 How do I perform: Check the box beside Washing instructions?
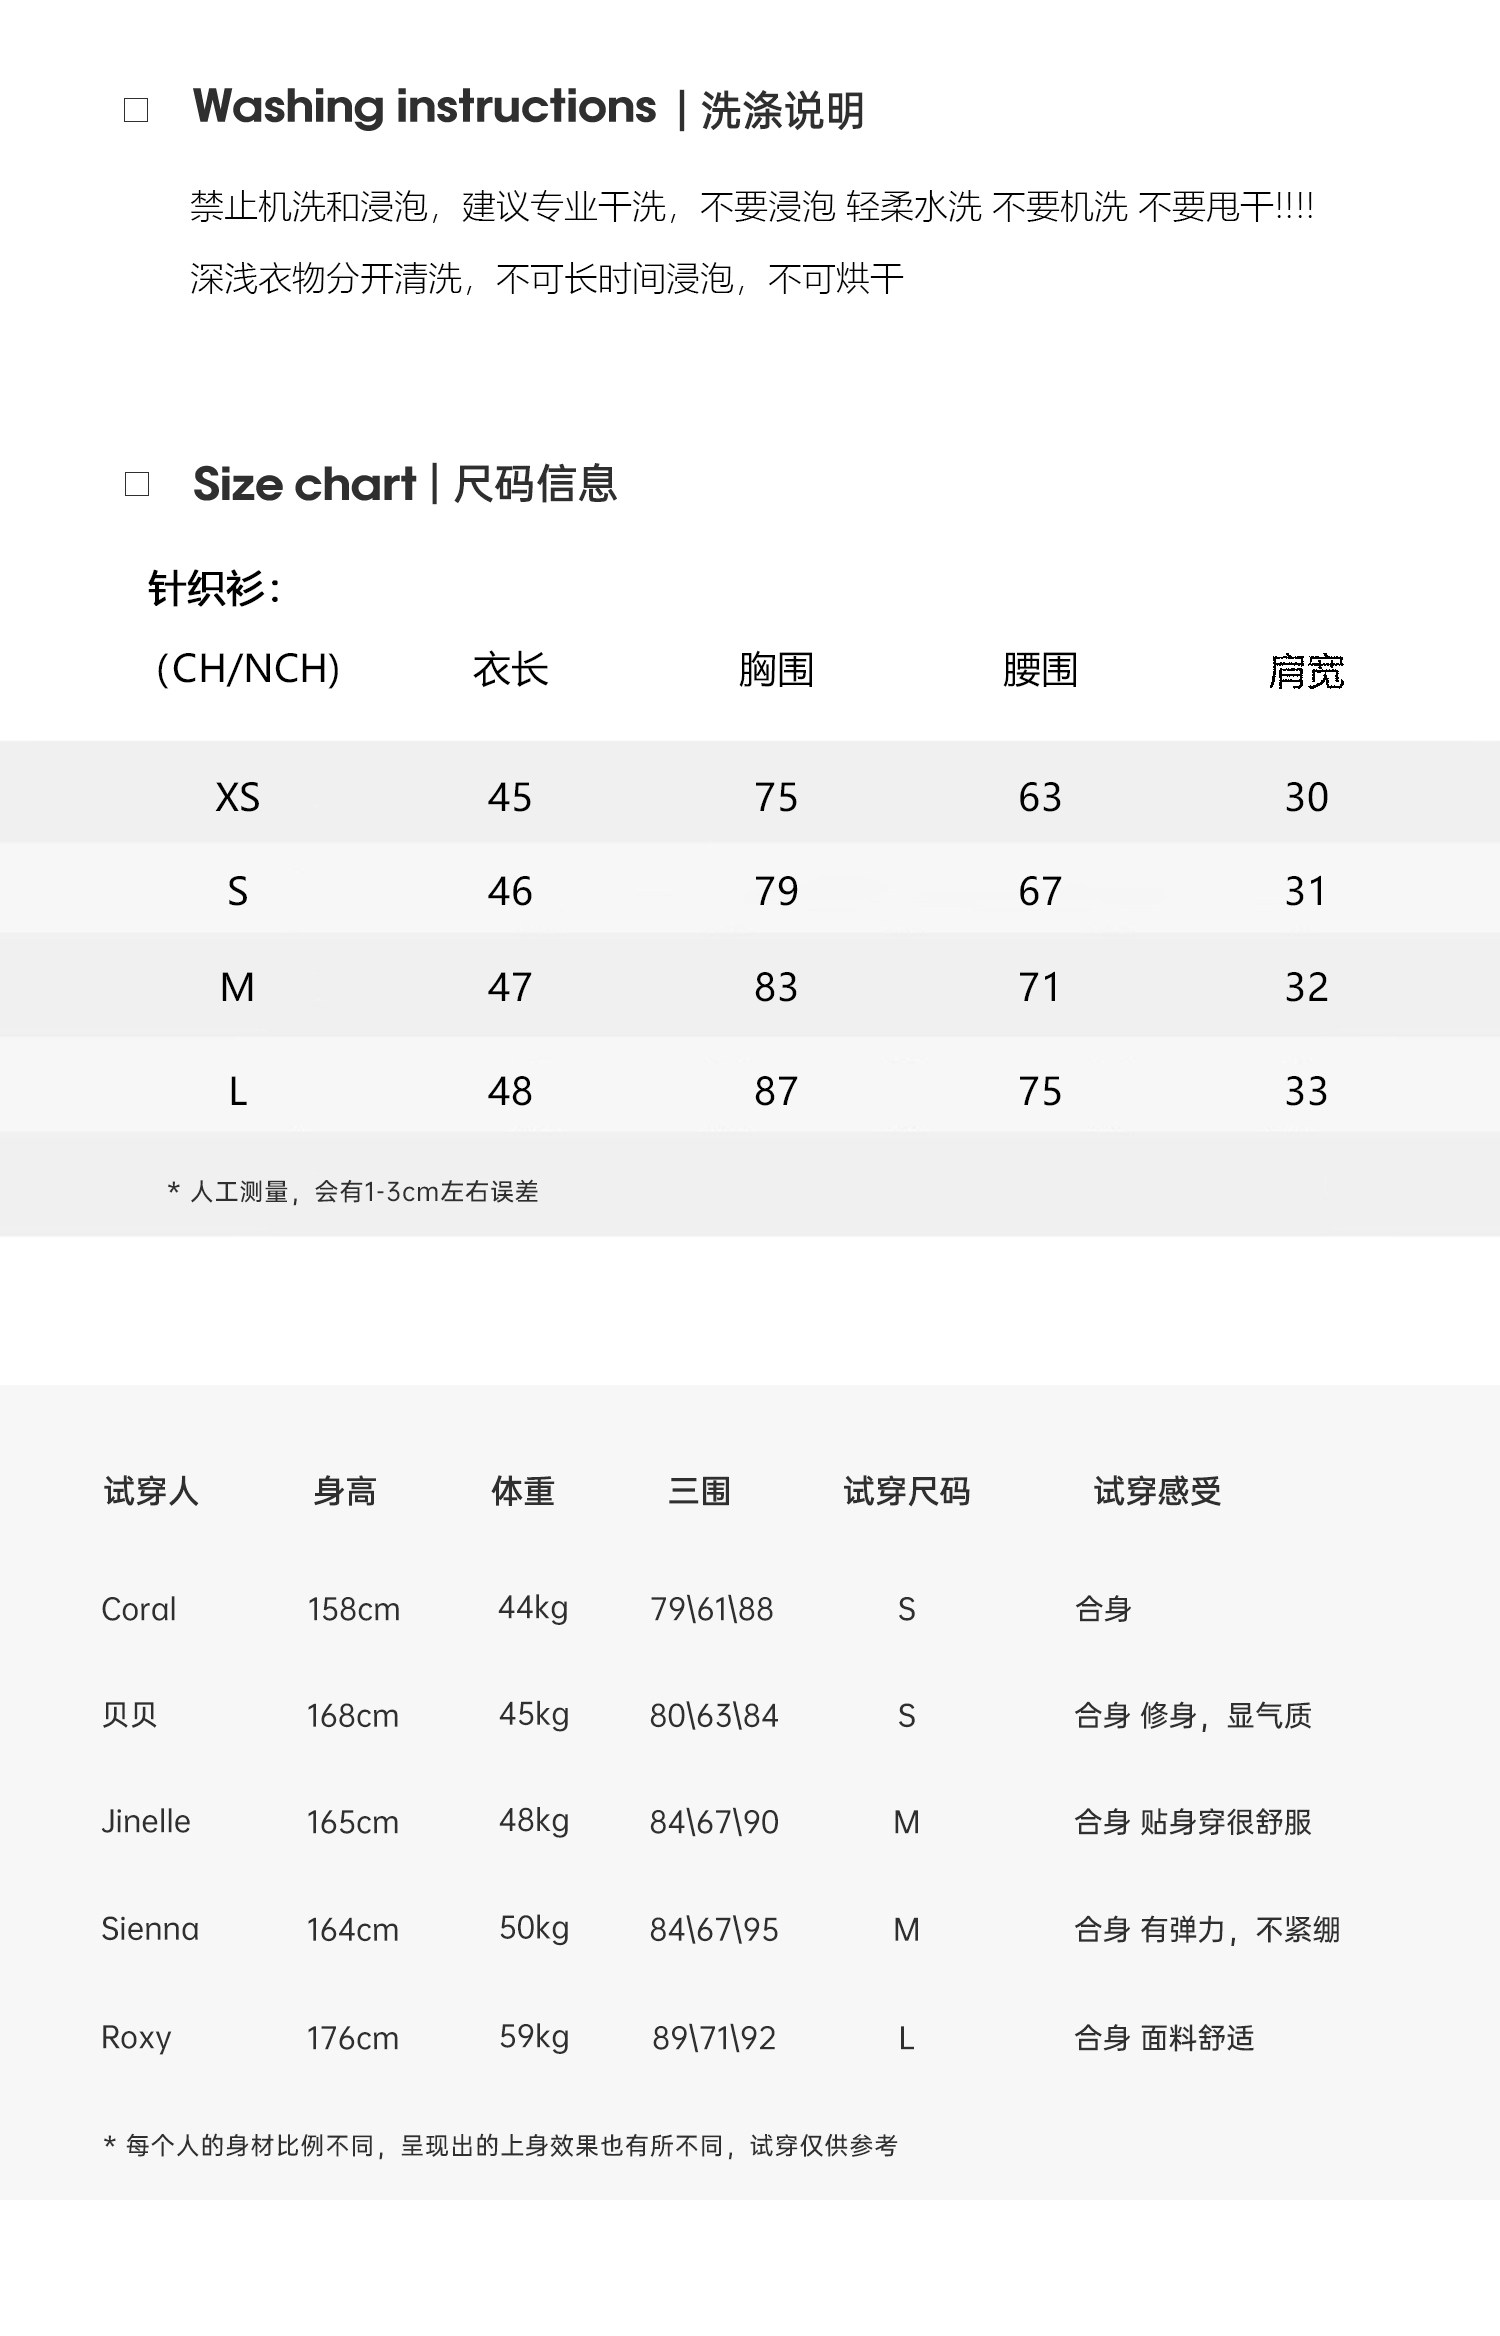pos(136,110)
